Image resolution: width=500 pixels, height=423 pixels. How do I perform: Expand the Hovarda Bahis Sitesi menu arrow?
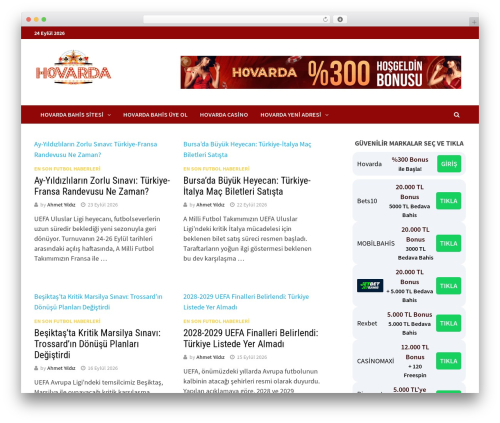[109, 115]
